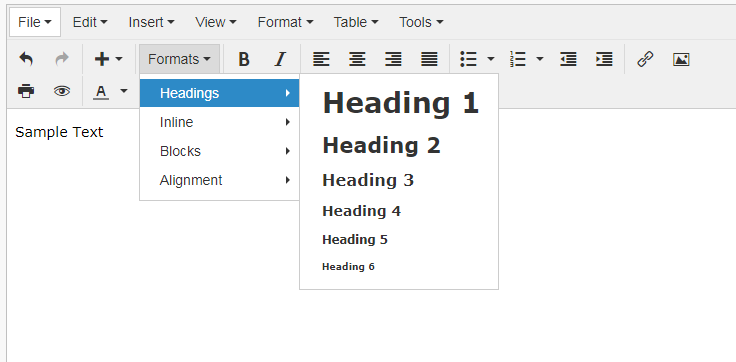Align text left with toolbar icon
The image size is (736, 362).
pyautogui.click(x=321, y=59)
